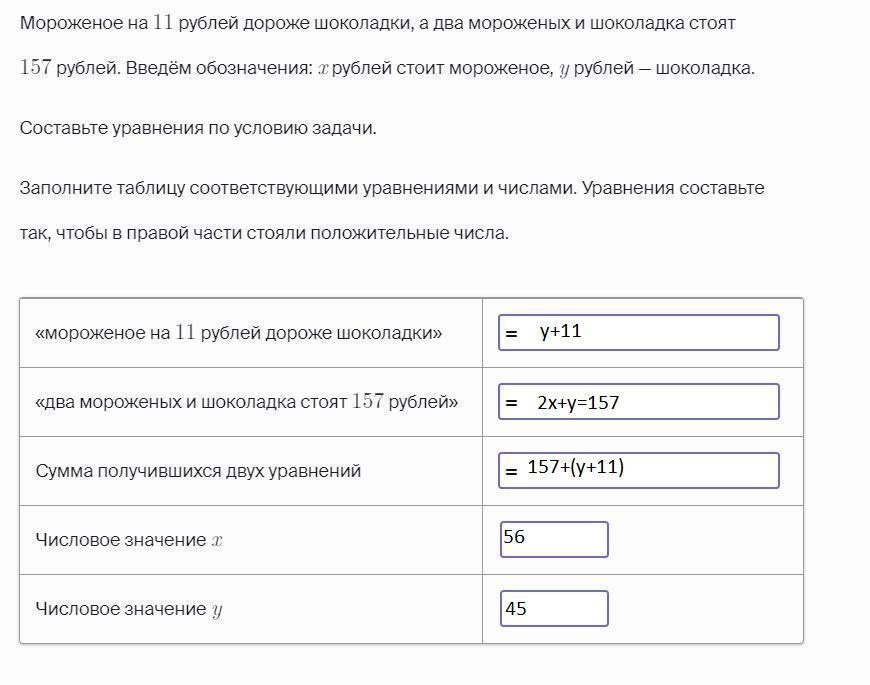
Task: Click the row label «два мороженых и шоколадка стоят 157 рублей»
Action: tap(246, 402)
